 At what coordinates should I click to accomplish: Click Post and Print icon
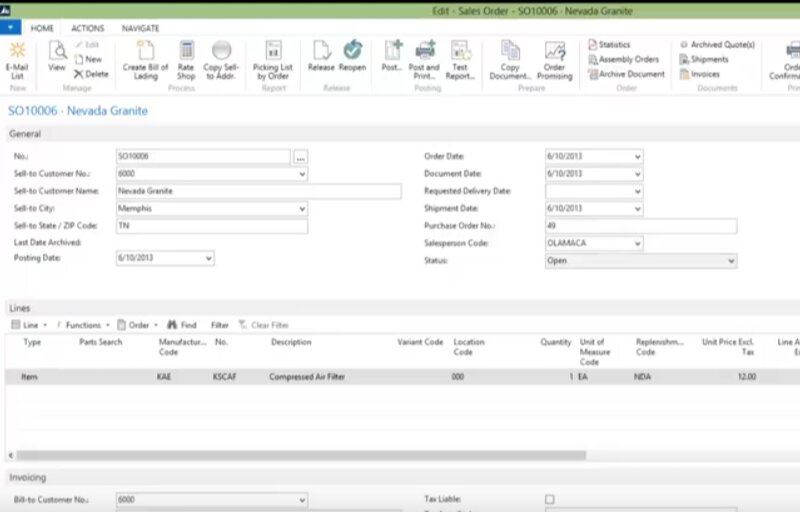(426, 58)
